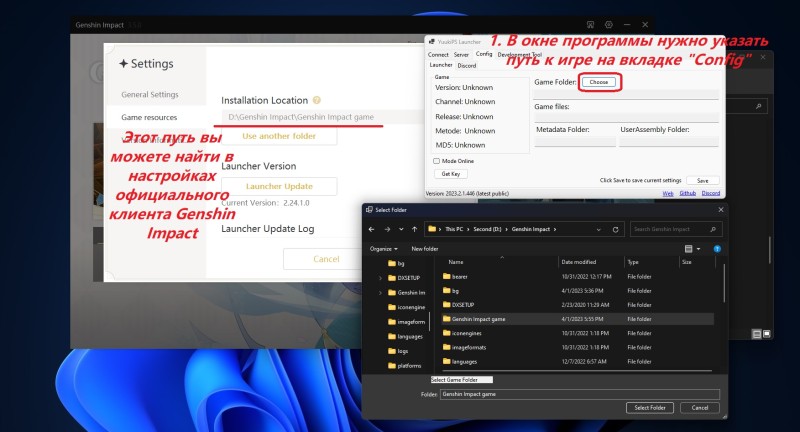Open the Discord sub-tab in YuukiPS Launcher
Image resolution: width=800 pixels, height=432 pixels.
467,65
